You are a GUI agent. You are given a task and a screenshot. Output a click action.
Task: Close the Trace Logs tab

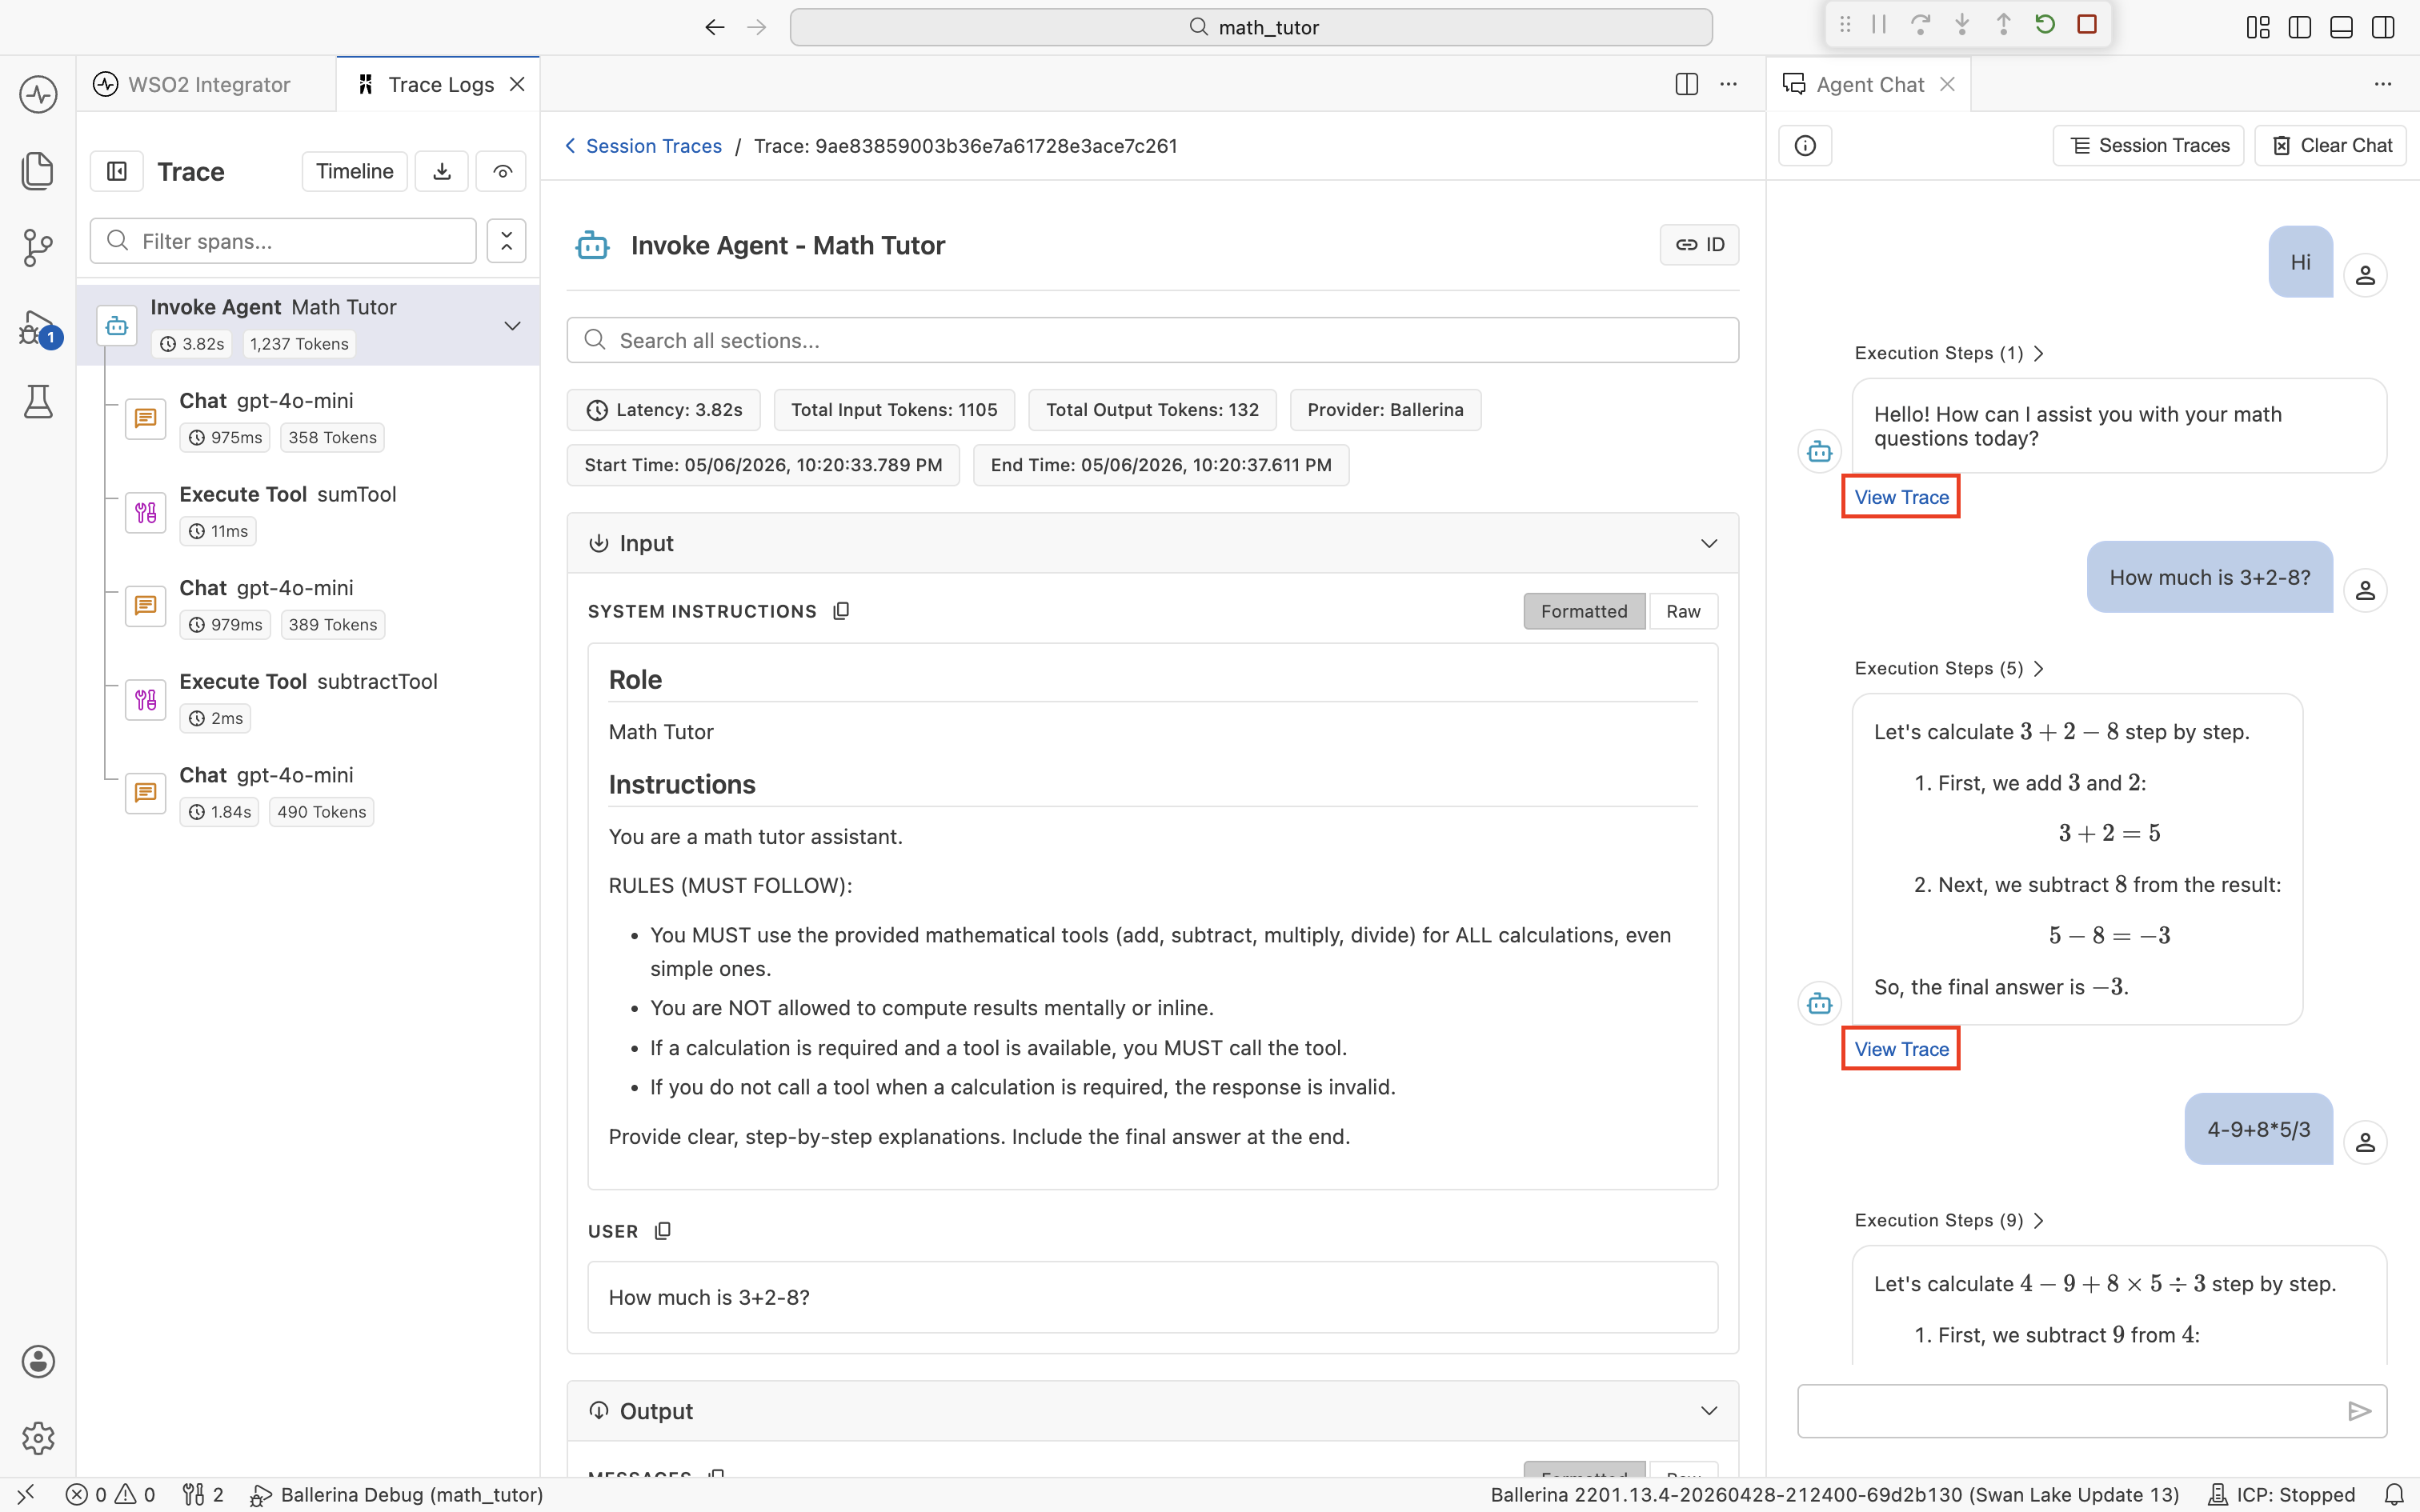click(x=517, y=84)
